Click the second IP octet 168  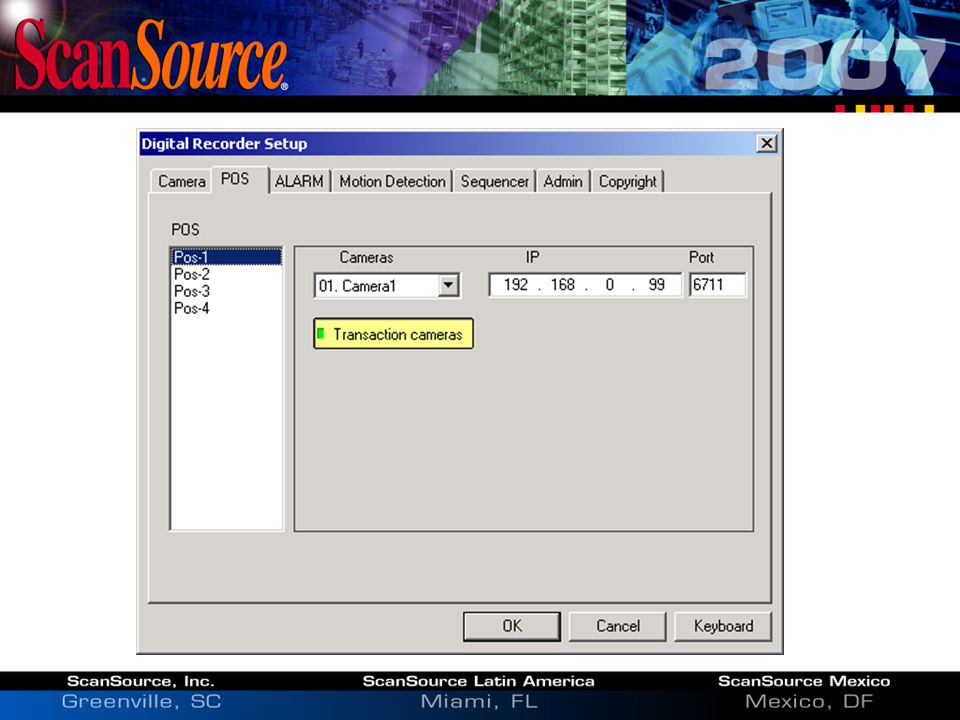pos(562,285)
